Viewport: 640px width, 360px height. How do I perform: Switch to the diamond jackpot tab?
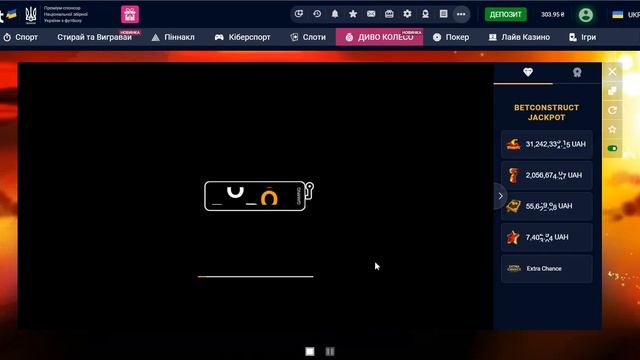tap(528, 73)
